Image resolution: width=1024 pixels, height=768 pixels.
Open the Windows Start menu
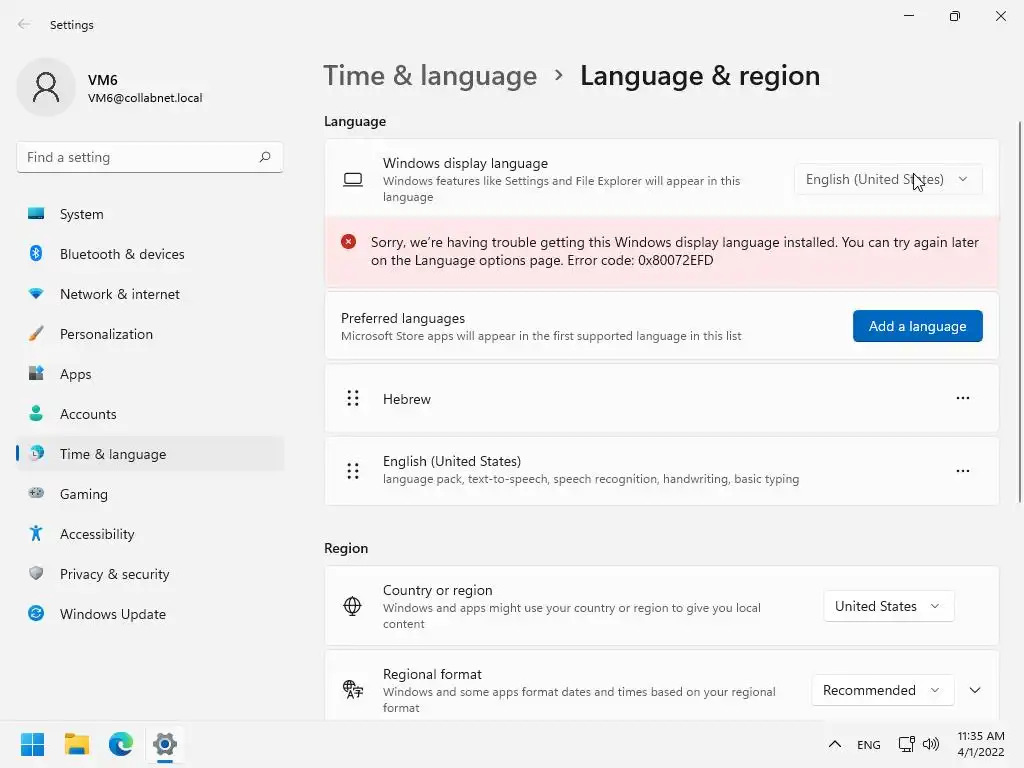[32, 744]
